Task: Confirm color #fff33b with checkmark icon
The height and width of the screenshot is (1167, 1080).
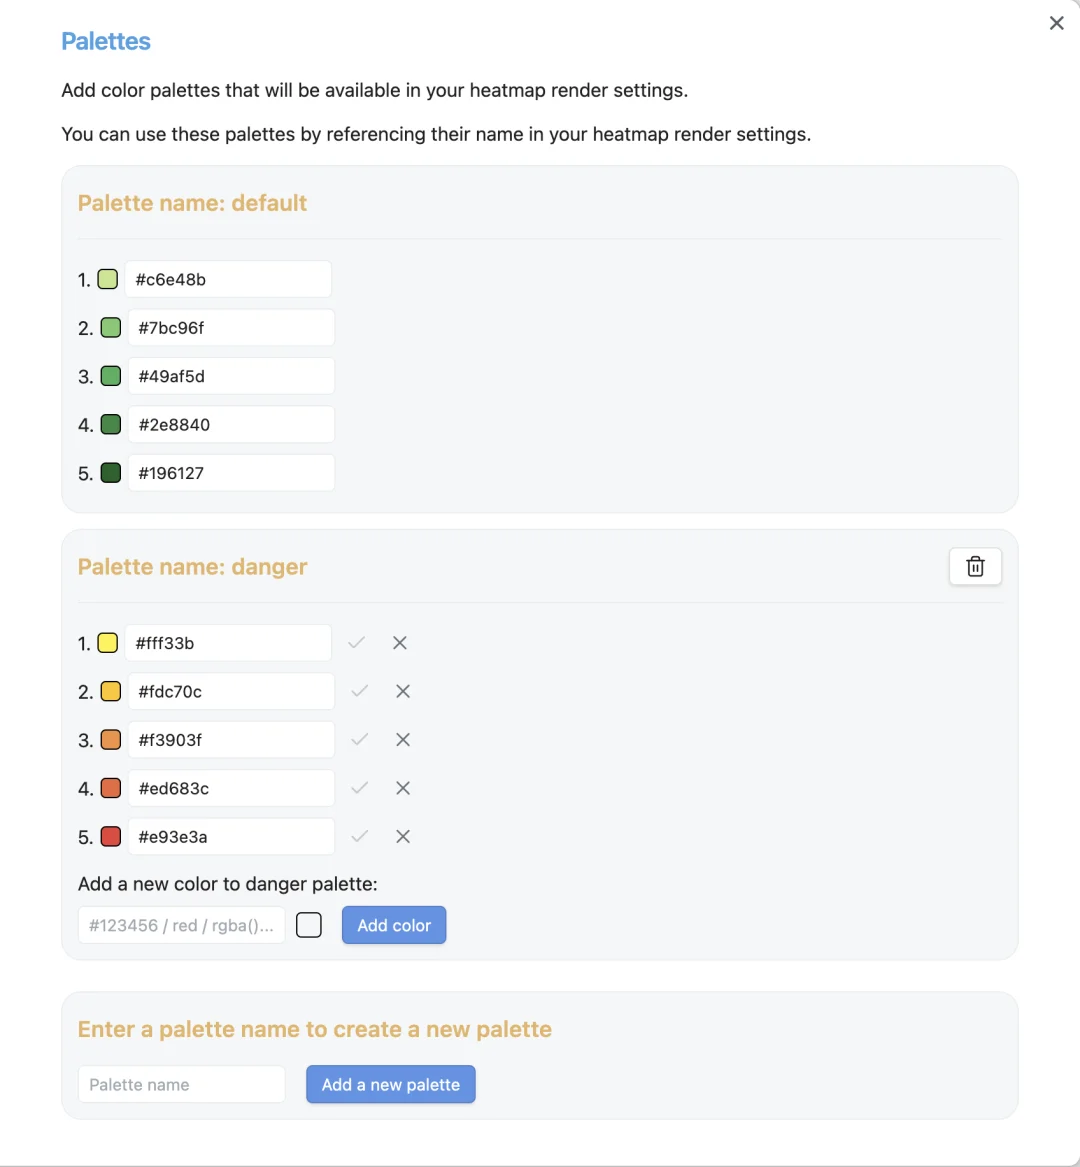Action: (x=357, y=643)
